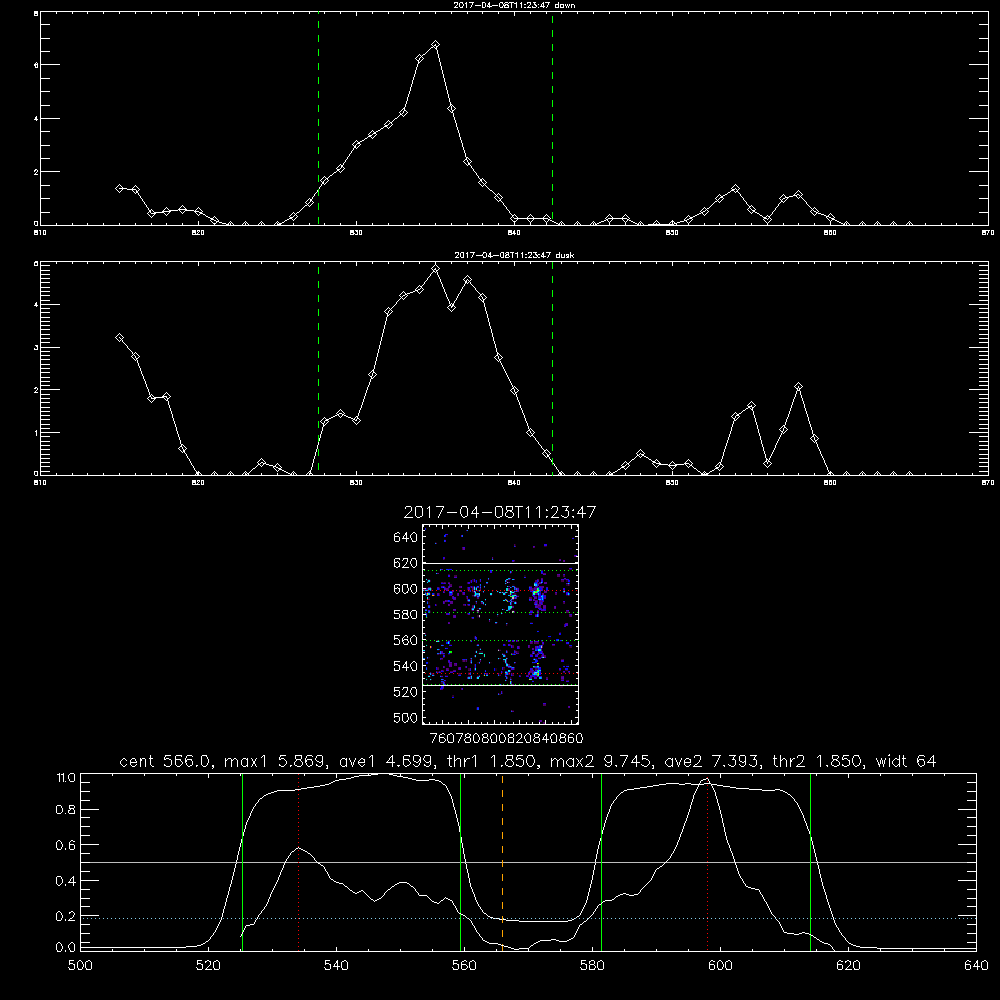This screenshot has height=1000, width=1000.
Task: Click the '520' x-axis label in bottom plot
Action: pos(208,966)
